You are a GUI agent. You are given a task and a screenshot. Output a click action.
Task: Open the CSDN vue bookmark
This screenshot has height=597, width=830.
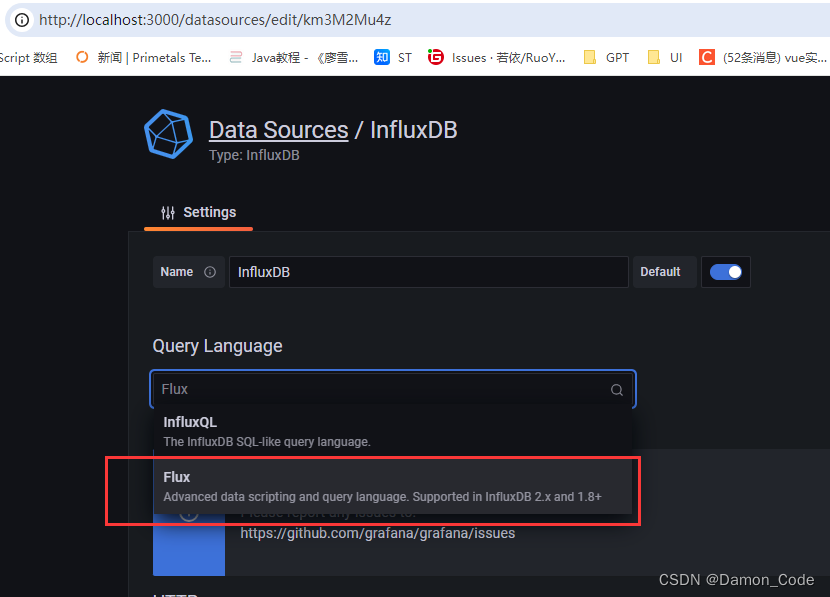[763, 57]
